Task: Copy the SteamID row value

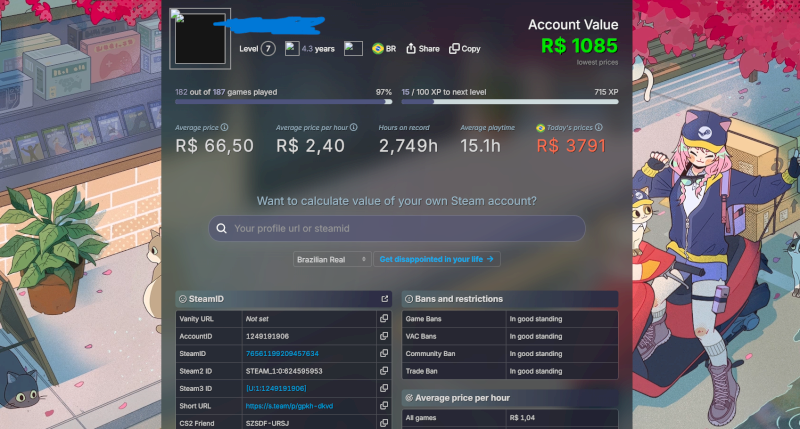Action: click(x=384, y=353)
